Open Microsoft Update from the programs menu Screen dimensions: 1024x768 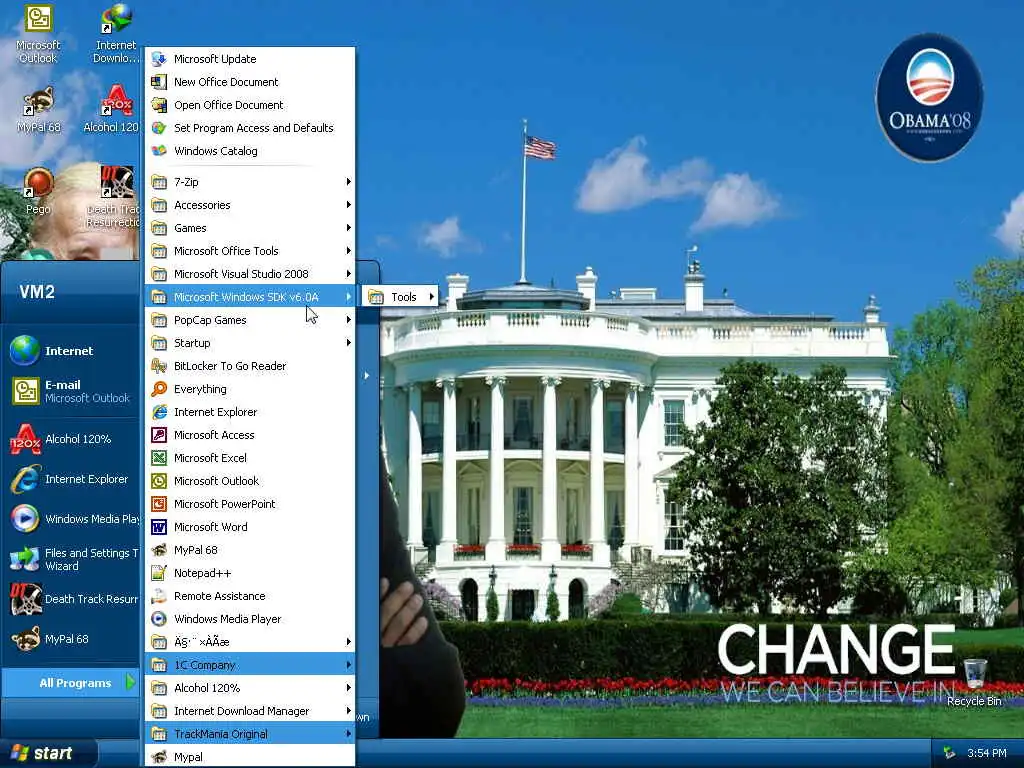[x=249, y=59]
